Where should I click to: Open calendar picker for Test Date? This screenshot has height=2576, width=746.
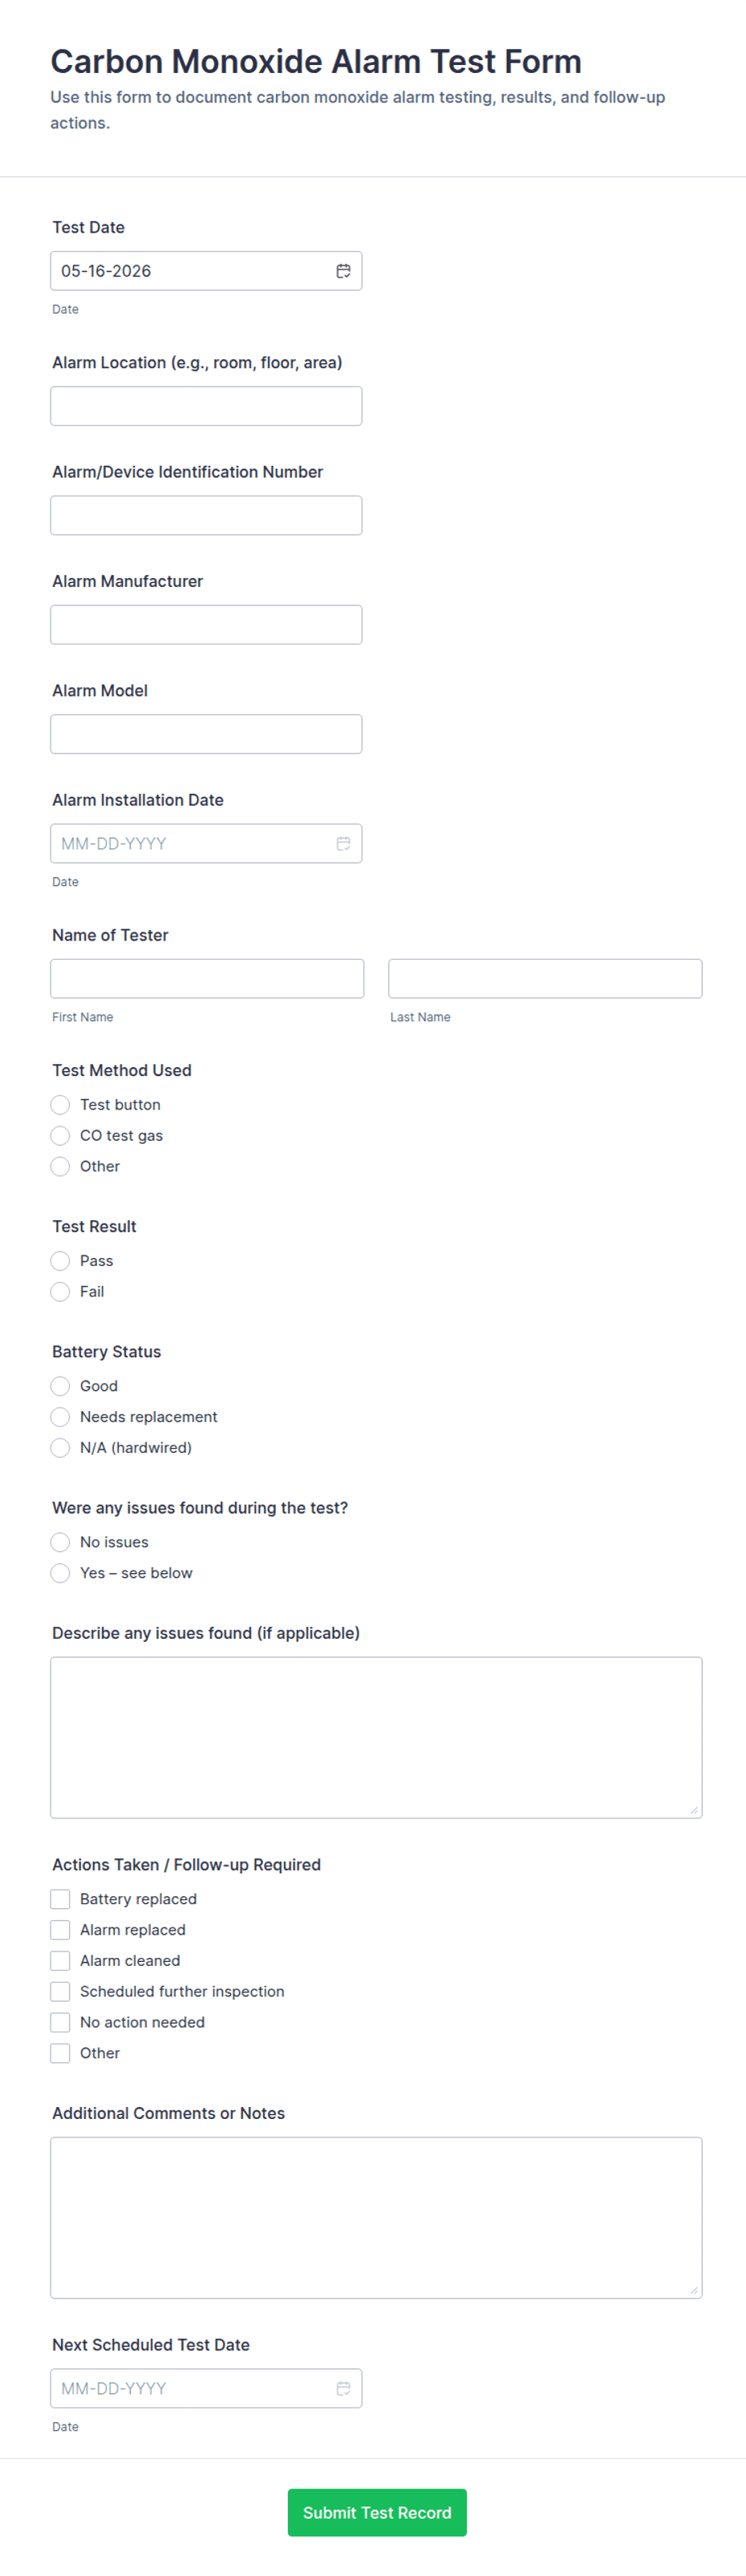(343, 271)
